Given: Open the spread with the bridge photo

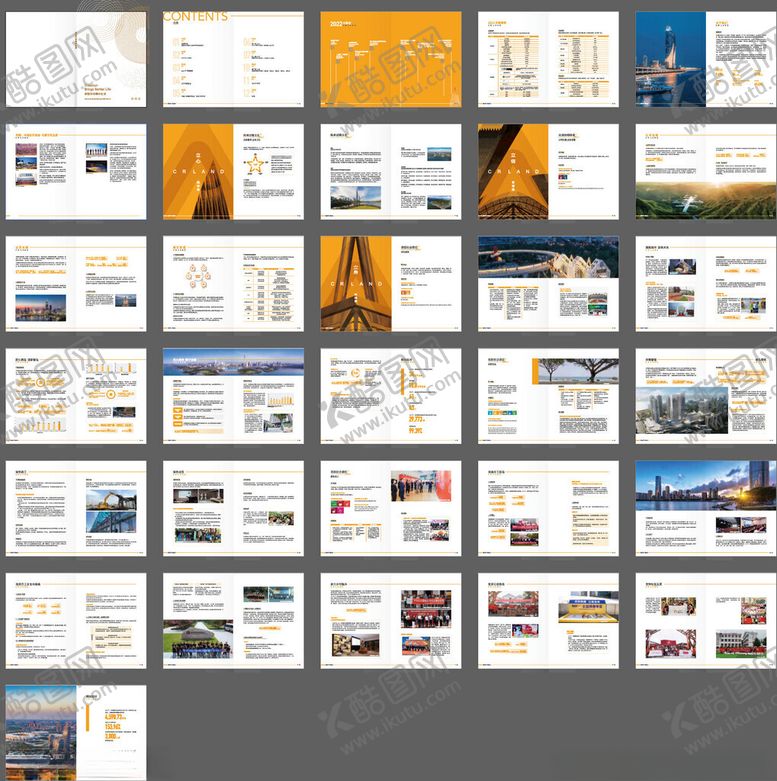Looking at the screenshot, I should [x=391, y=171].
